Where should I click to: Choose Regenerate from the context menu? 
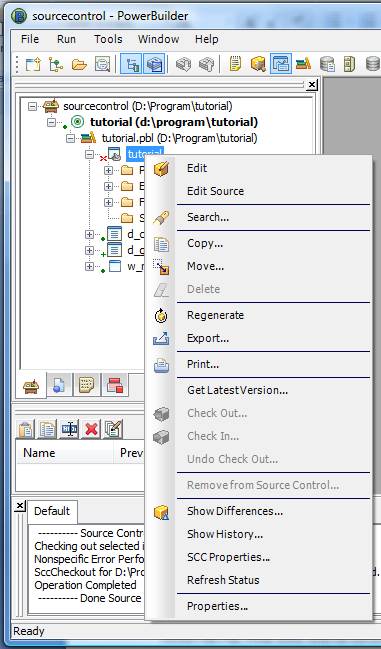coord(259,315)
